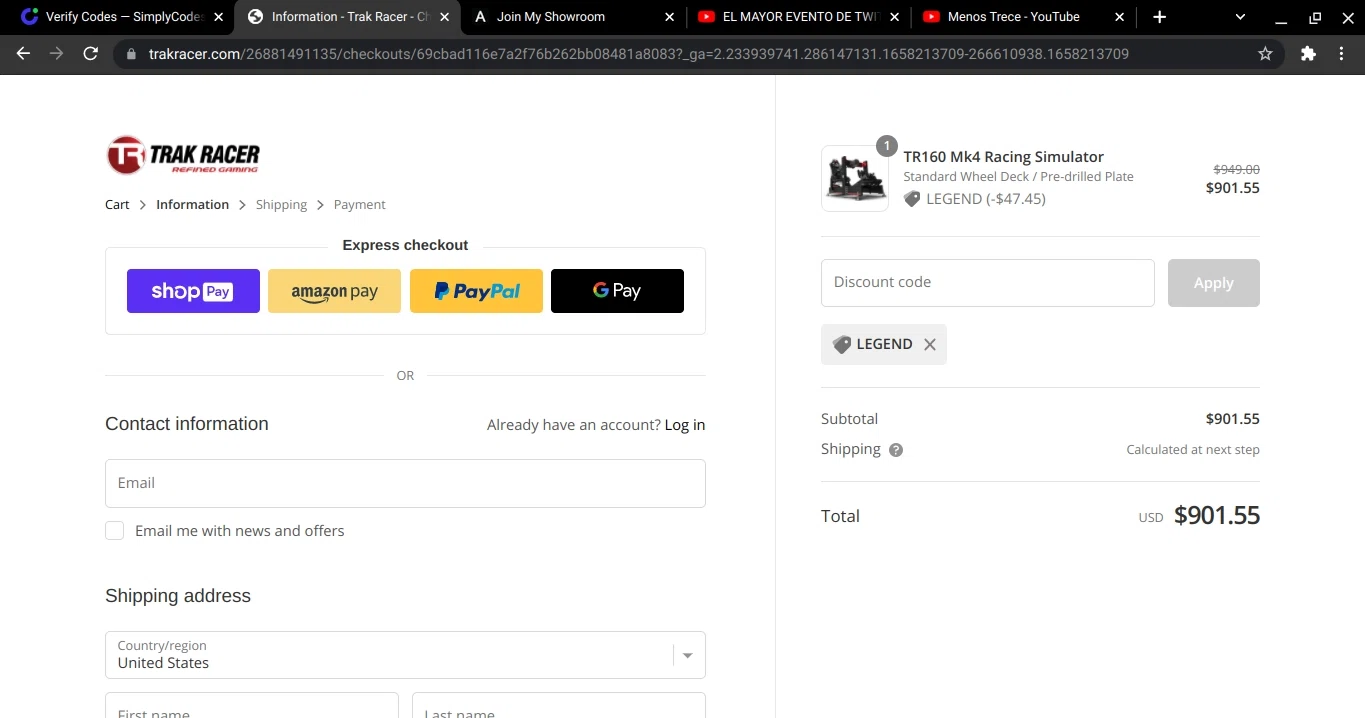Click the Shipping help question icon
The image size is (1365, 718).
click(896, 450)
